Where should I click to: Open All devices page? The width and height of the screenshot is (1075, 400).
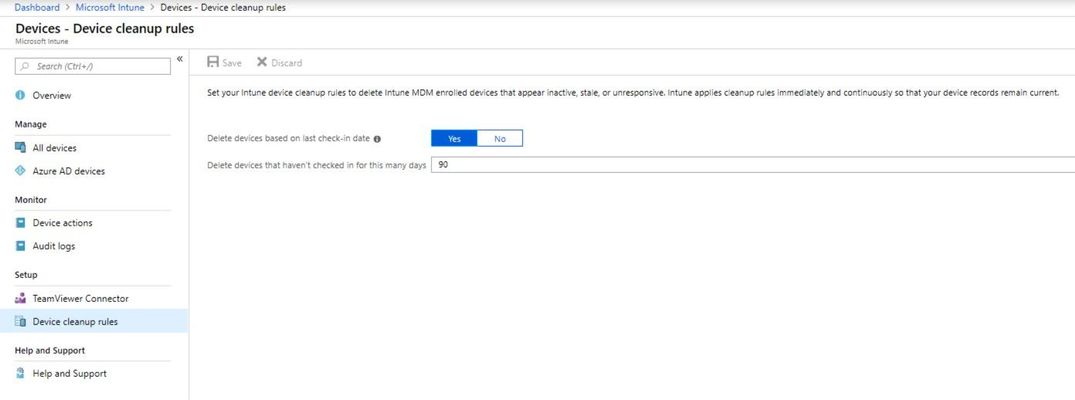pyautogui.click(x=55, y=148)
